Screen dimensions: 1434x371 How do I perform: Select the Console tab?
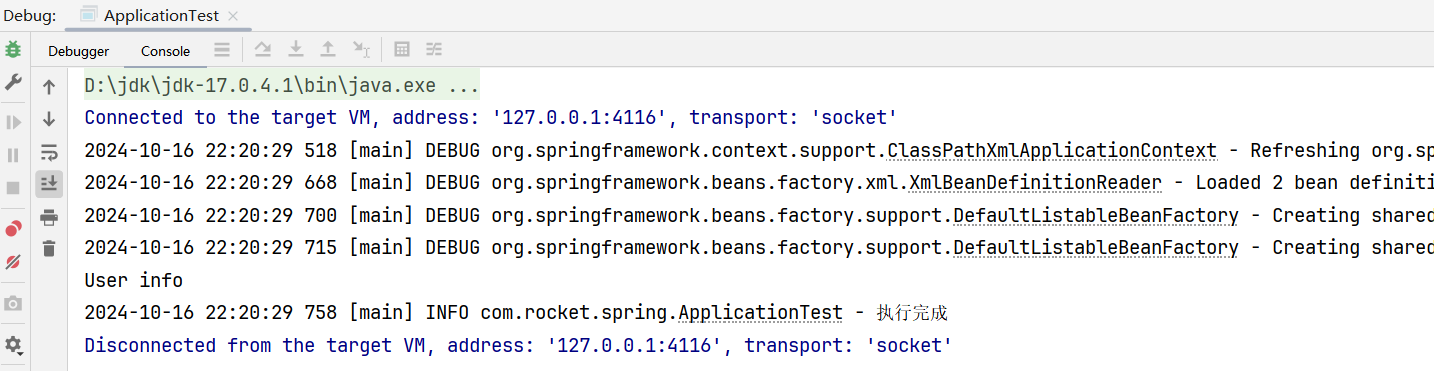pyautogui.click(x=165, y=51)
